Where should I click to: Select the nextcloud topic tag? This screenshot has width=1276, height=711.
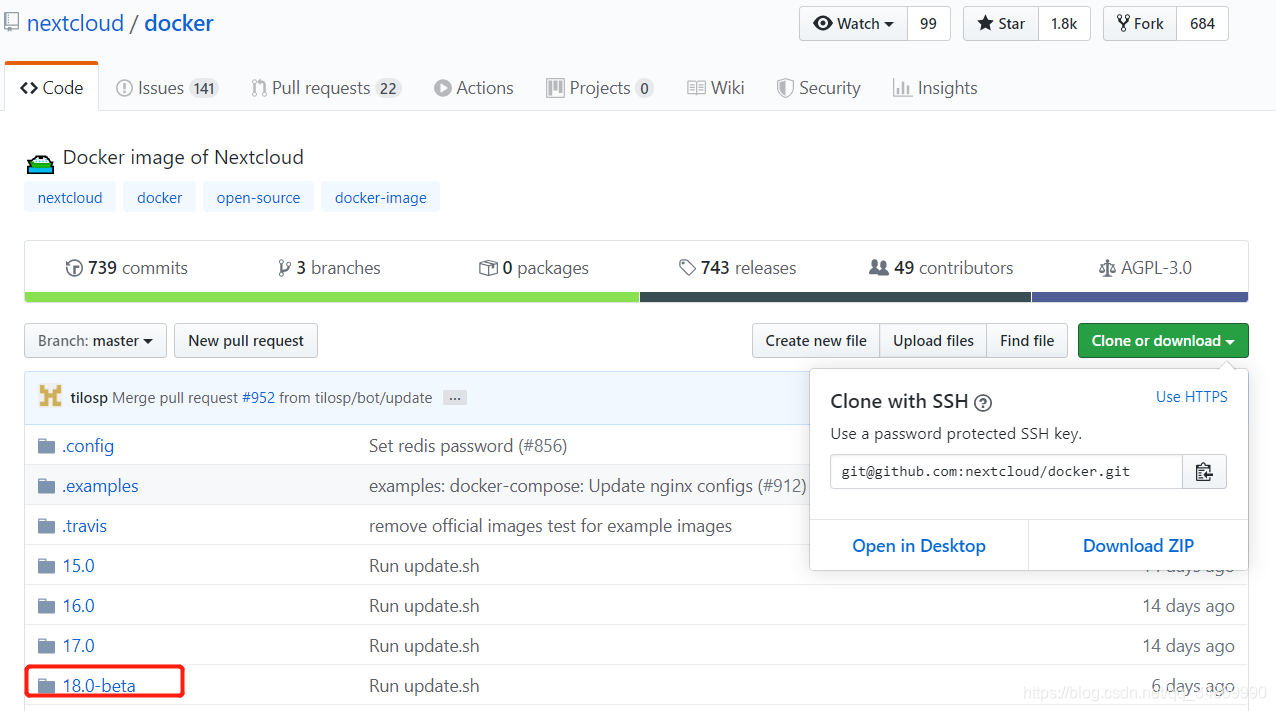coord(70,197)
